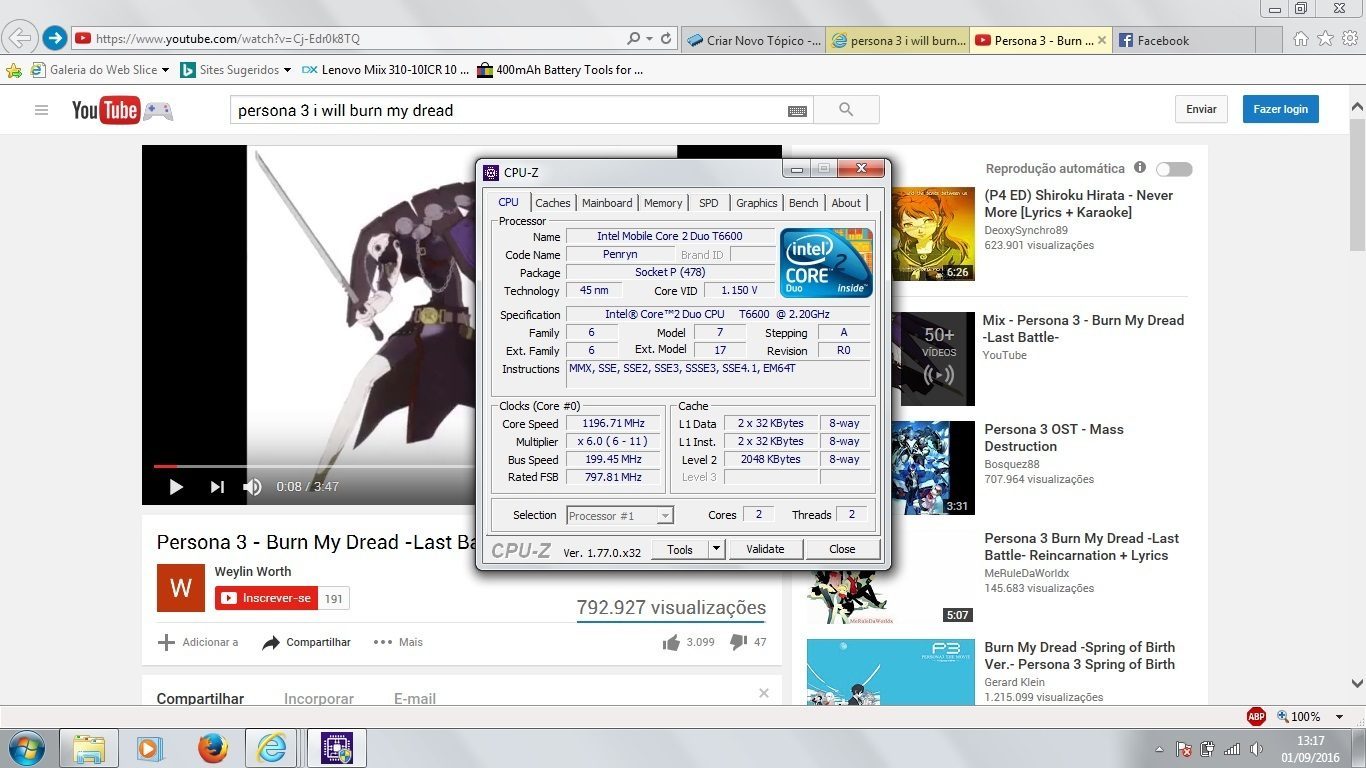Image resolution: width=1366 pixels, height=768 pixels.
Task: Launch Firefox from taskbar
Action: point(211,748)
